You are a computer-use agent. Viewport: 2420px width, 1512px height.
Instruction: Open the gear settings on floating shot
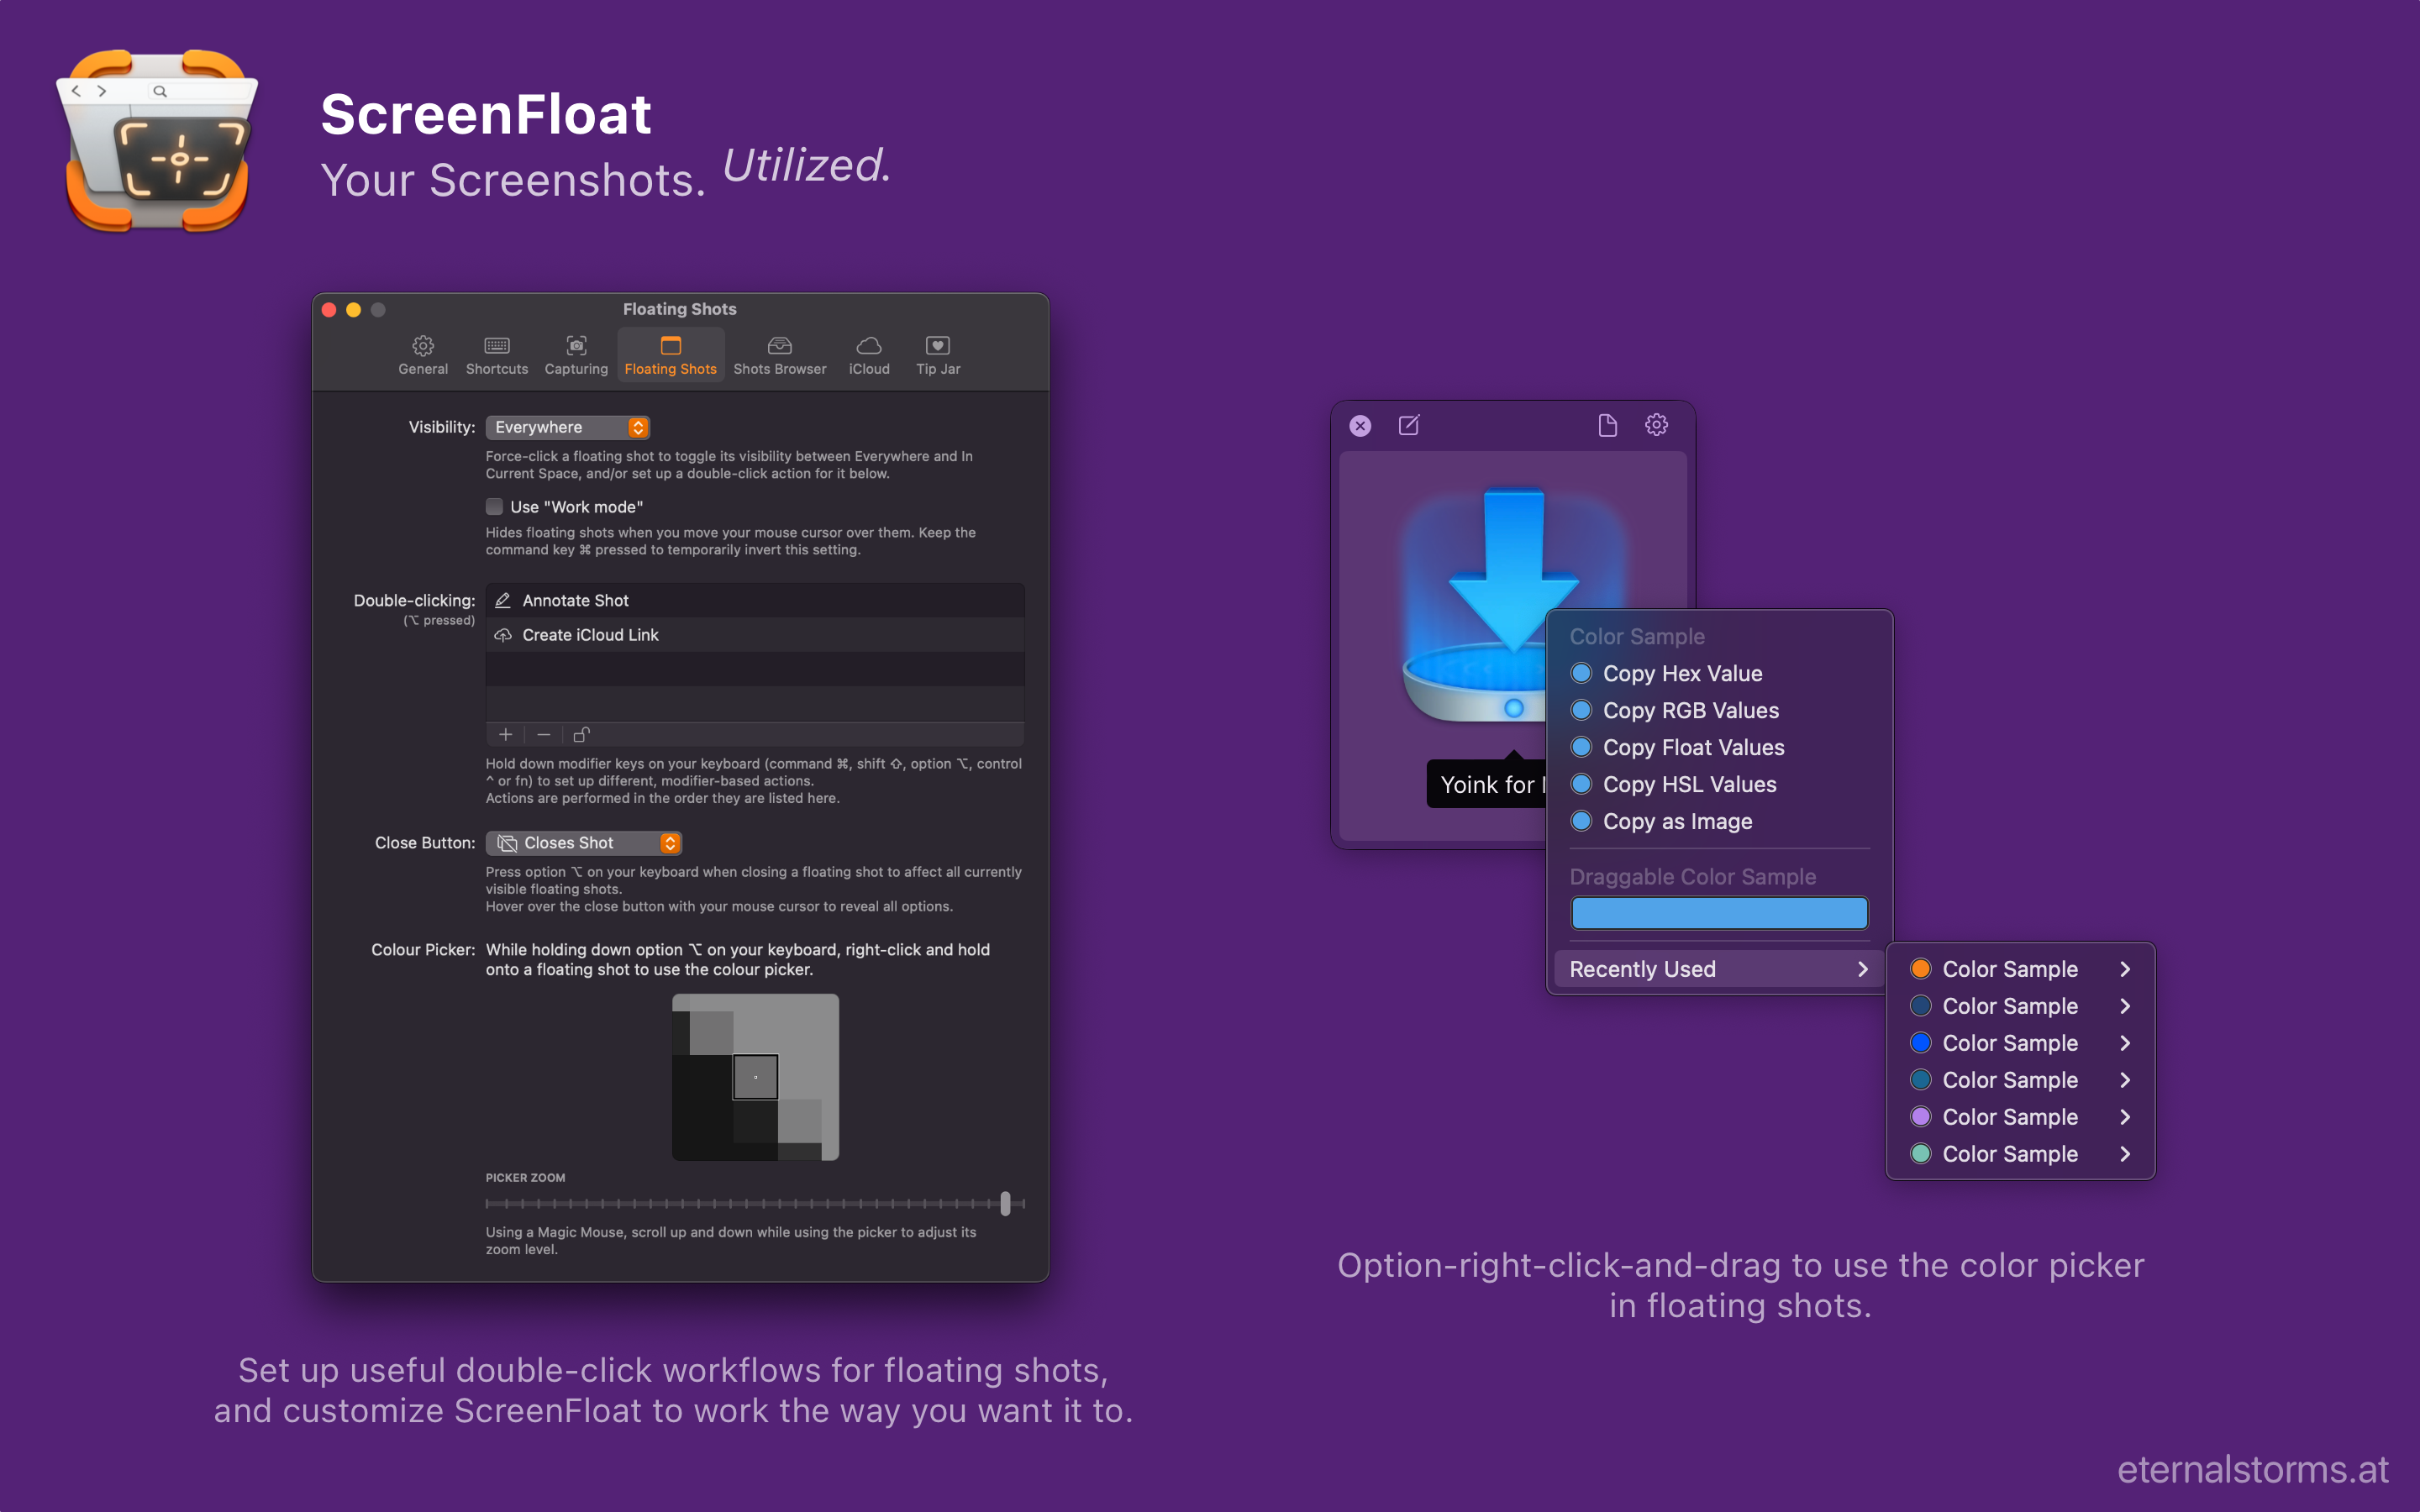(1656, 426)
